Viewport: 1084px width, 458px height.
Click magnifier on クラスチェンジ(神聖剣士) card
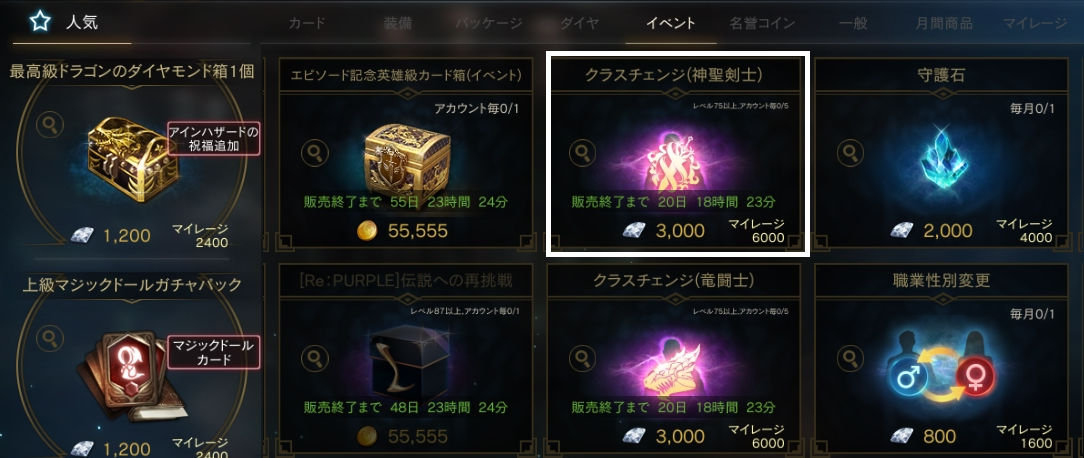(582, 152)
